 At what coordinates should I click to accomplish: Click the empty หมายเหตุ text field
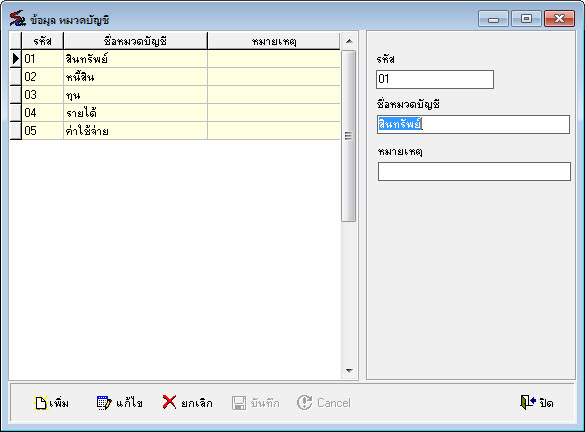pos(474,171)
